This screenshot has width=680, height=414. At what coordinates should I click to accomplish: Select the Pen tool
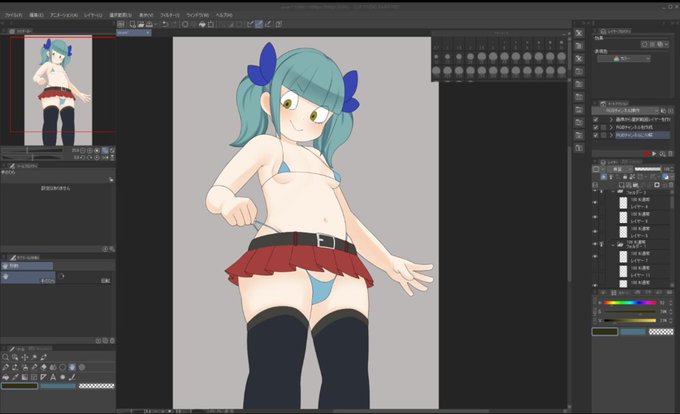(x=6, y=367)
